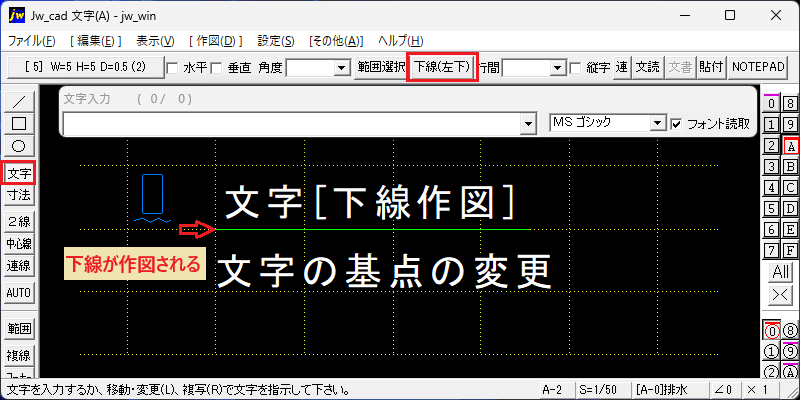Click the All layers button
Image resolution: width=800 pixels, height=400 pixels.
pos(781,272)
